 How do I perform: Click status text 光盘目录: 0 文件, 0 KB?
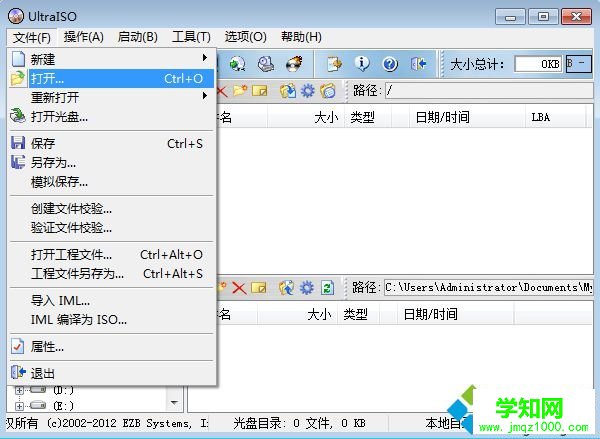click(x=299, y=423)
